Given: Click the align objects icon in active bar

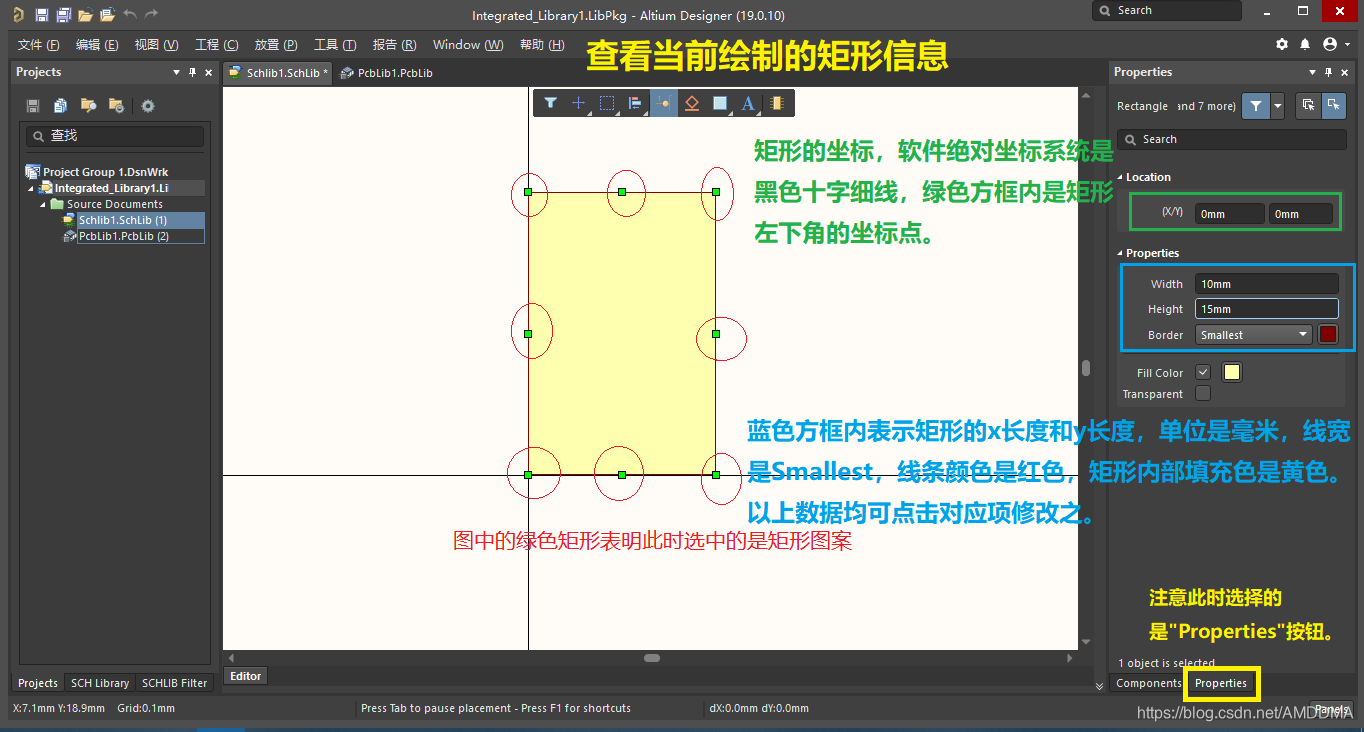Looking at the screenshot, I should (x=634, y=103).
